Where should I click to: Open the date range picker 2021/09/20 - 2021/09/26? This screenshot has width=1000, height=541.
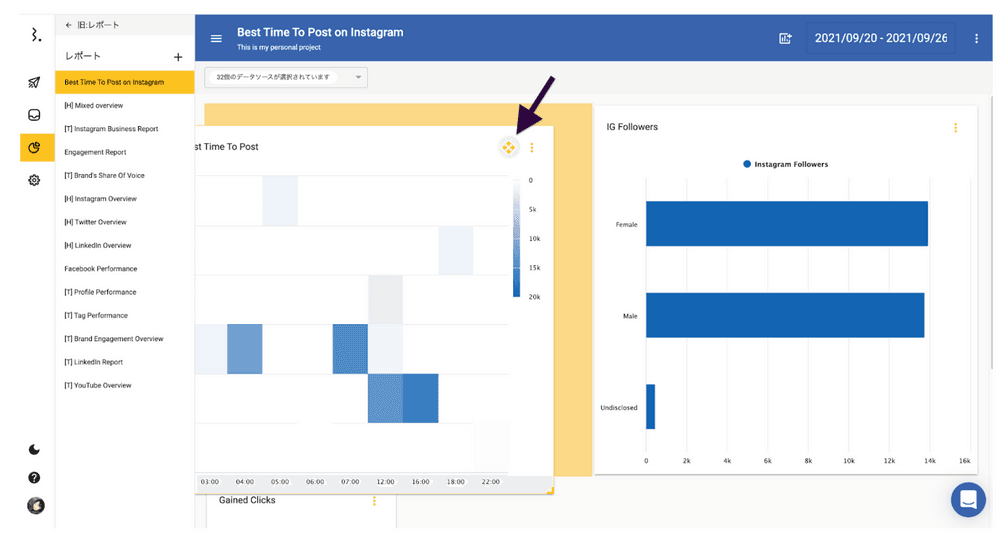coord(880,39)
